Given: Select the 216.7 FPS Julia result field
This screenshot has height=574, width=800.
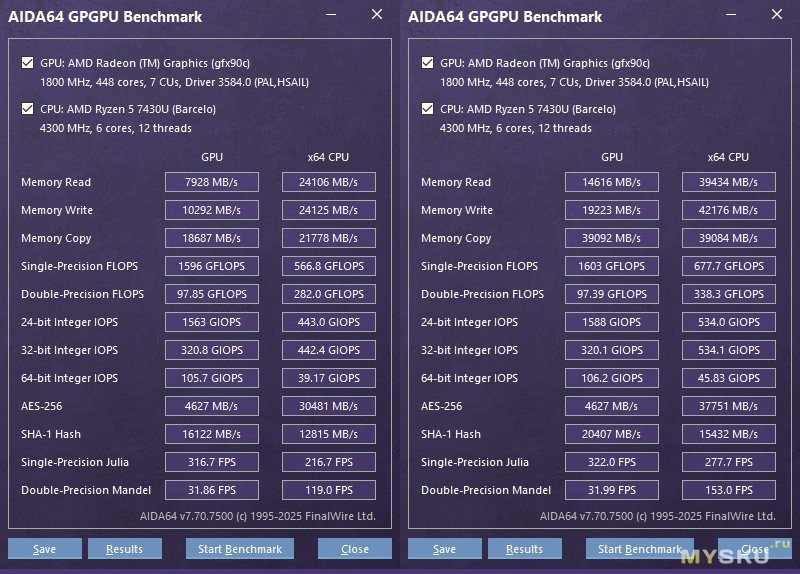Looking at the screenshot, I should (329, 462).
